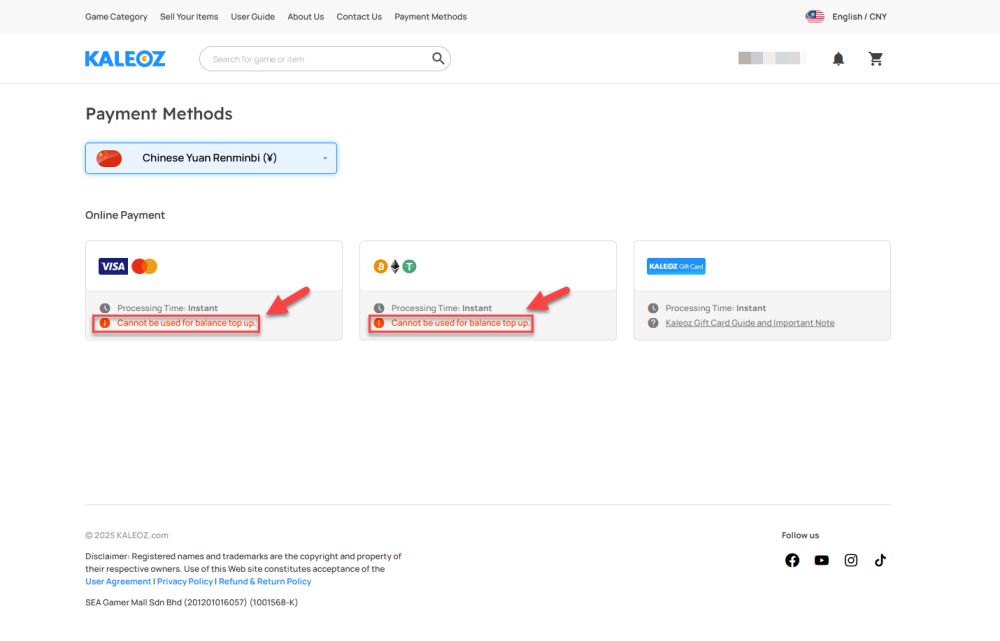Click the Mastercard logo
This screenshot has height=641, width=1000.
[145, 266]
